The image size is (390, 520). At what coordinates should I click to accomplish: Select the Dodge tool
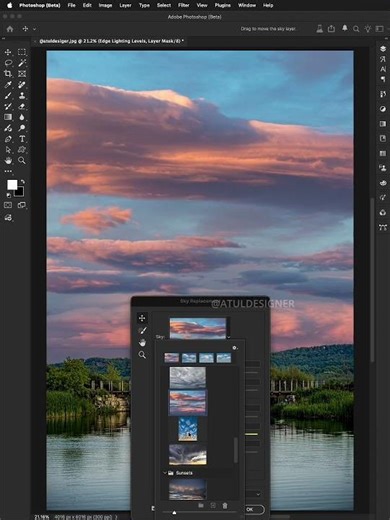pos(22,128)
